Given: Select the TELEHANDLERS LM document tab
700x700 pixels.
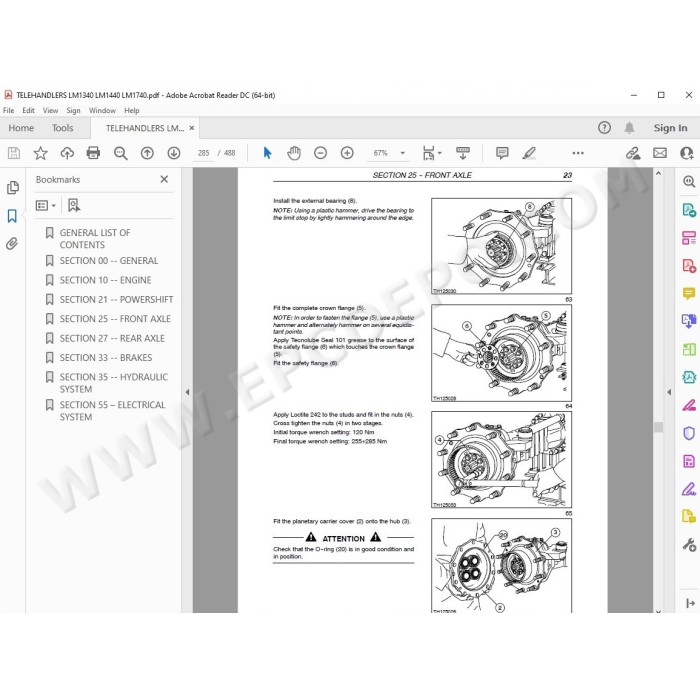Looking at the screenshot, I should pyautogui.click(x=145, y=128).
